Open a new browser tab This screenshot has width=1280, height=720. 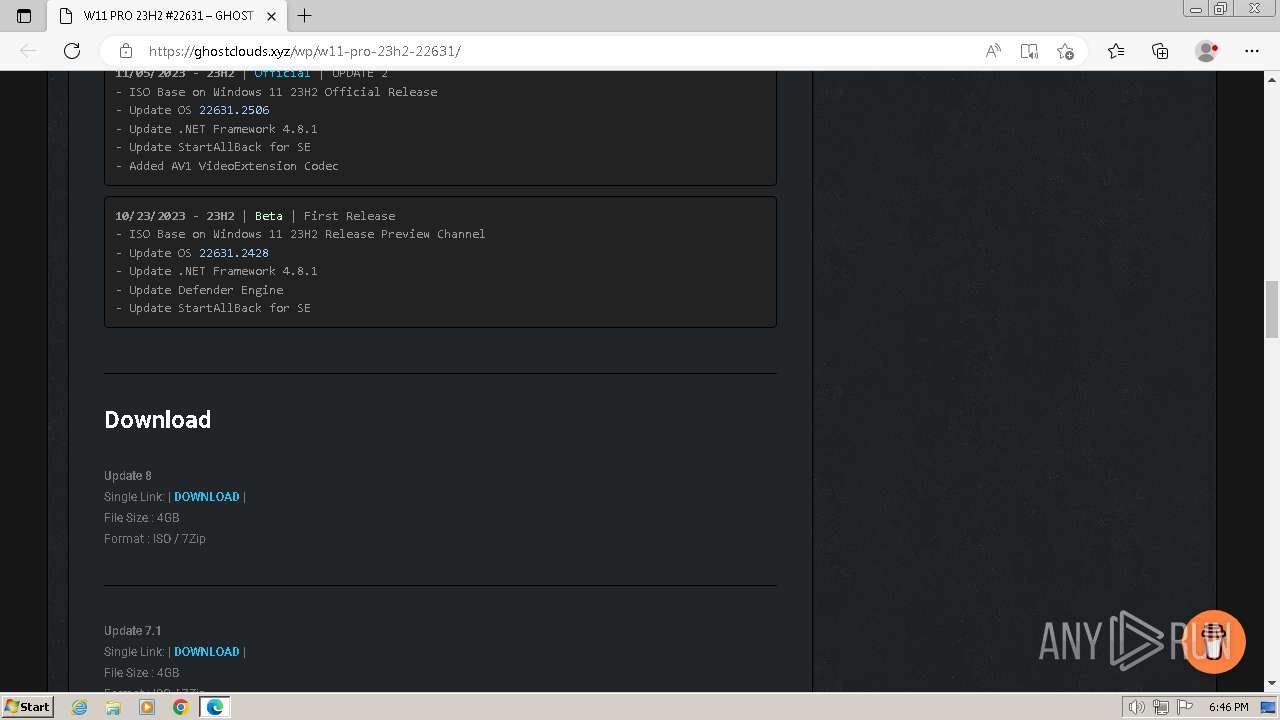305,16
